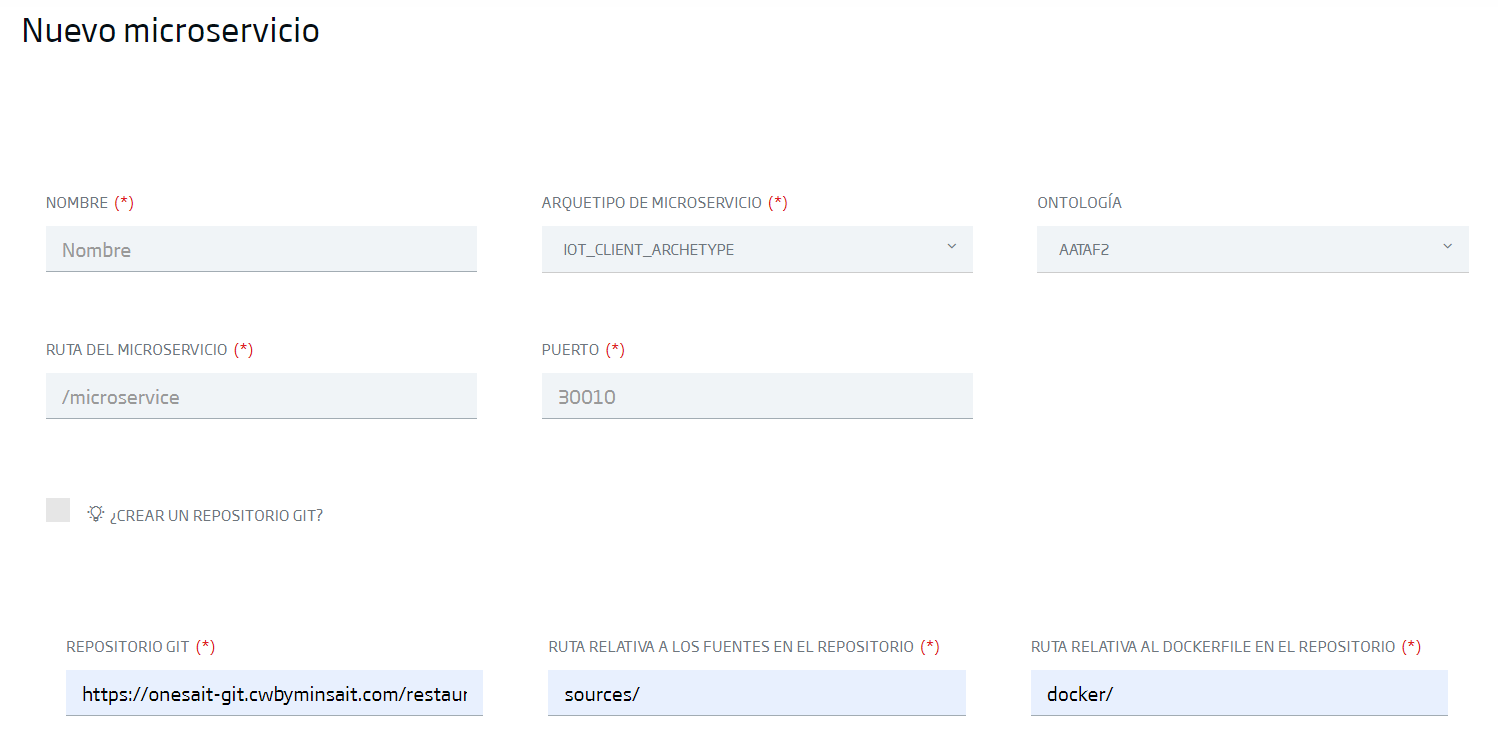Viewport: 1498px width, 751px height.
Task: Click the Nuevo microservicio heading
Action: point(169,30)
